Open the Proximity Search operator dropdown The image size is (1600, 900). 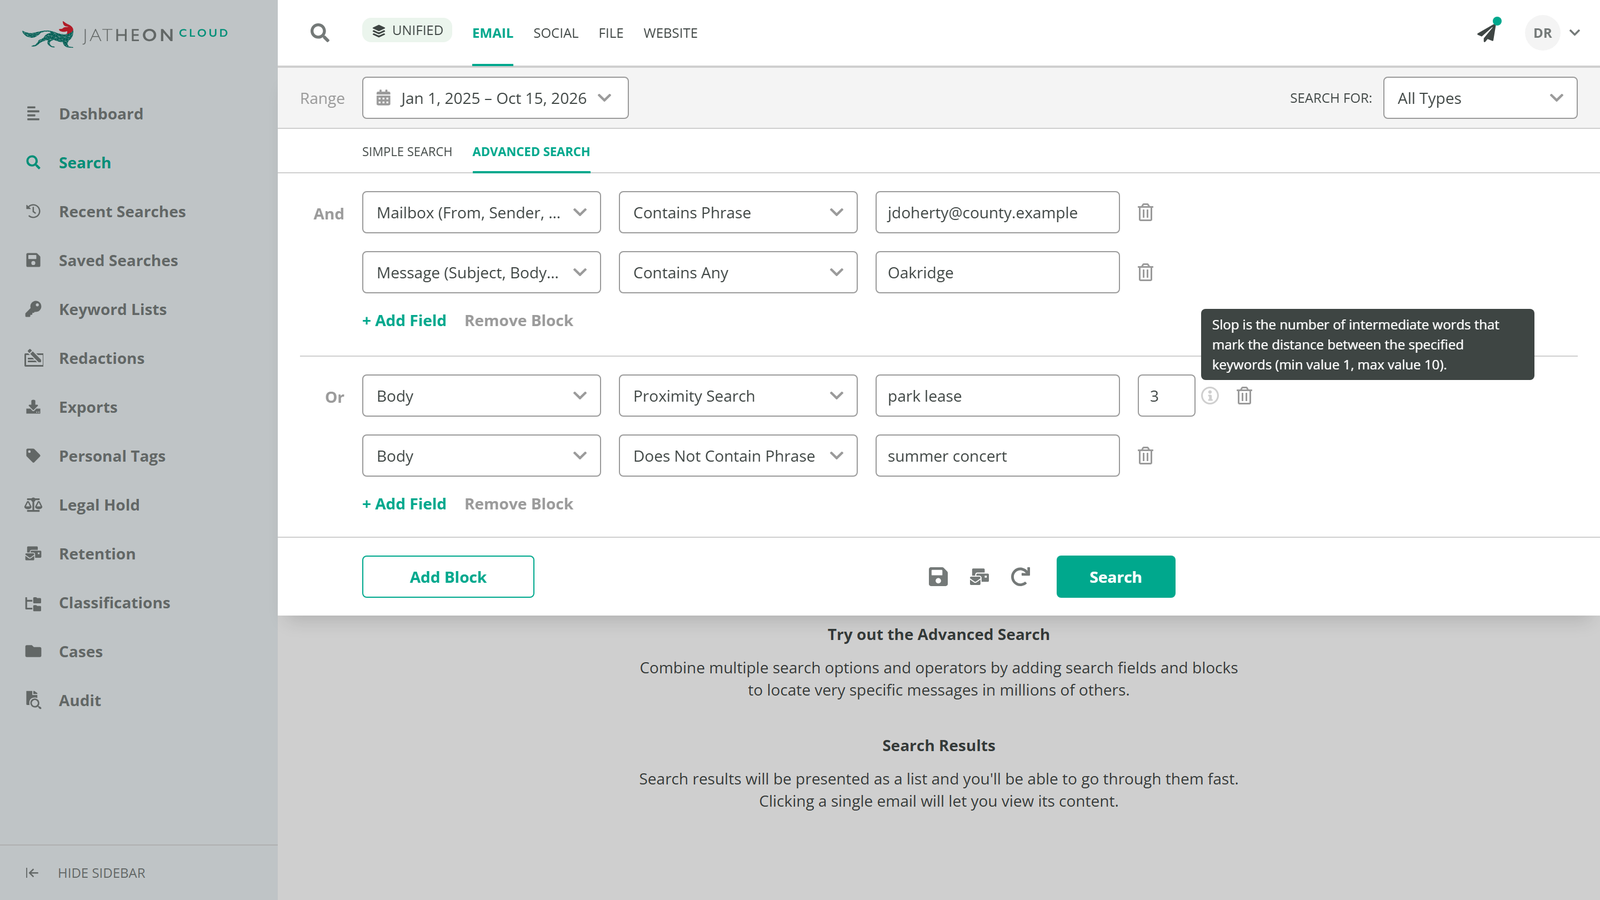click(x=738, y=396)
